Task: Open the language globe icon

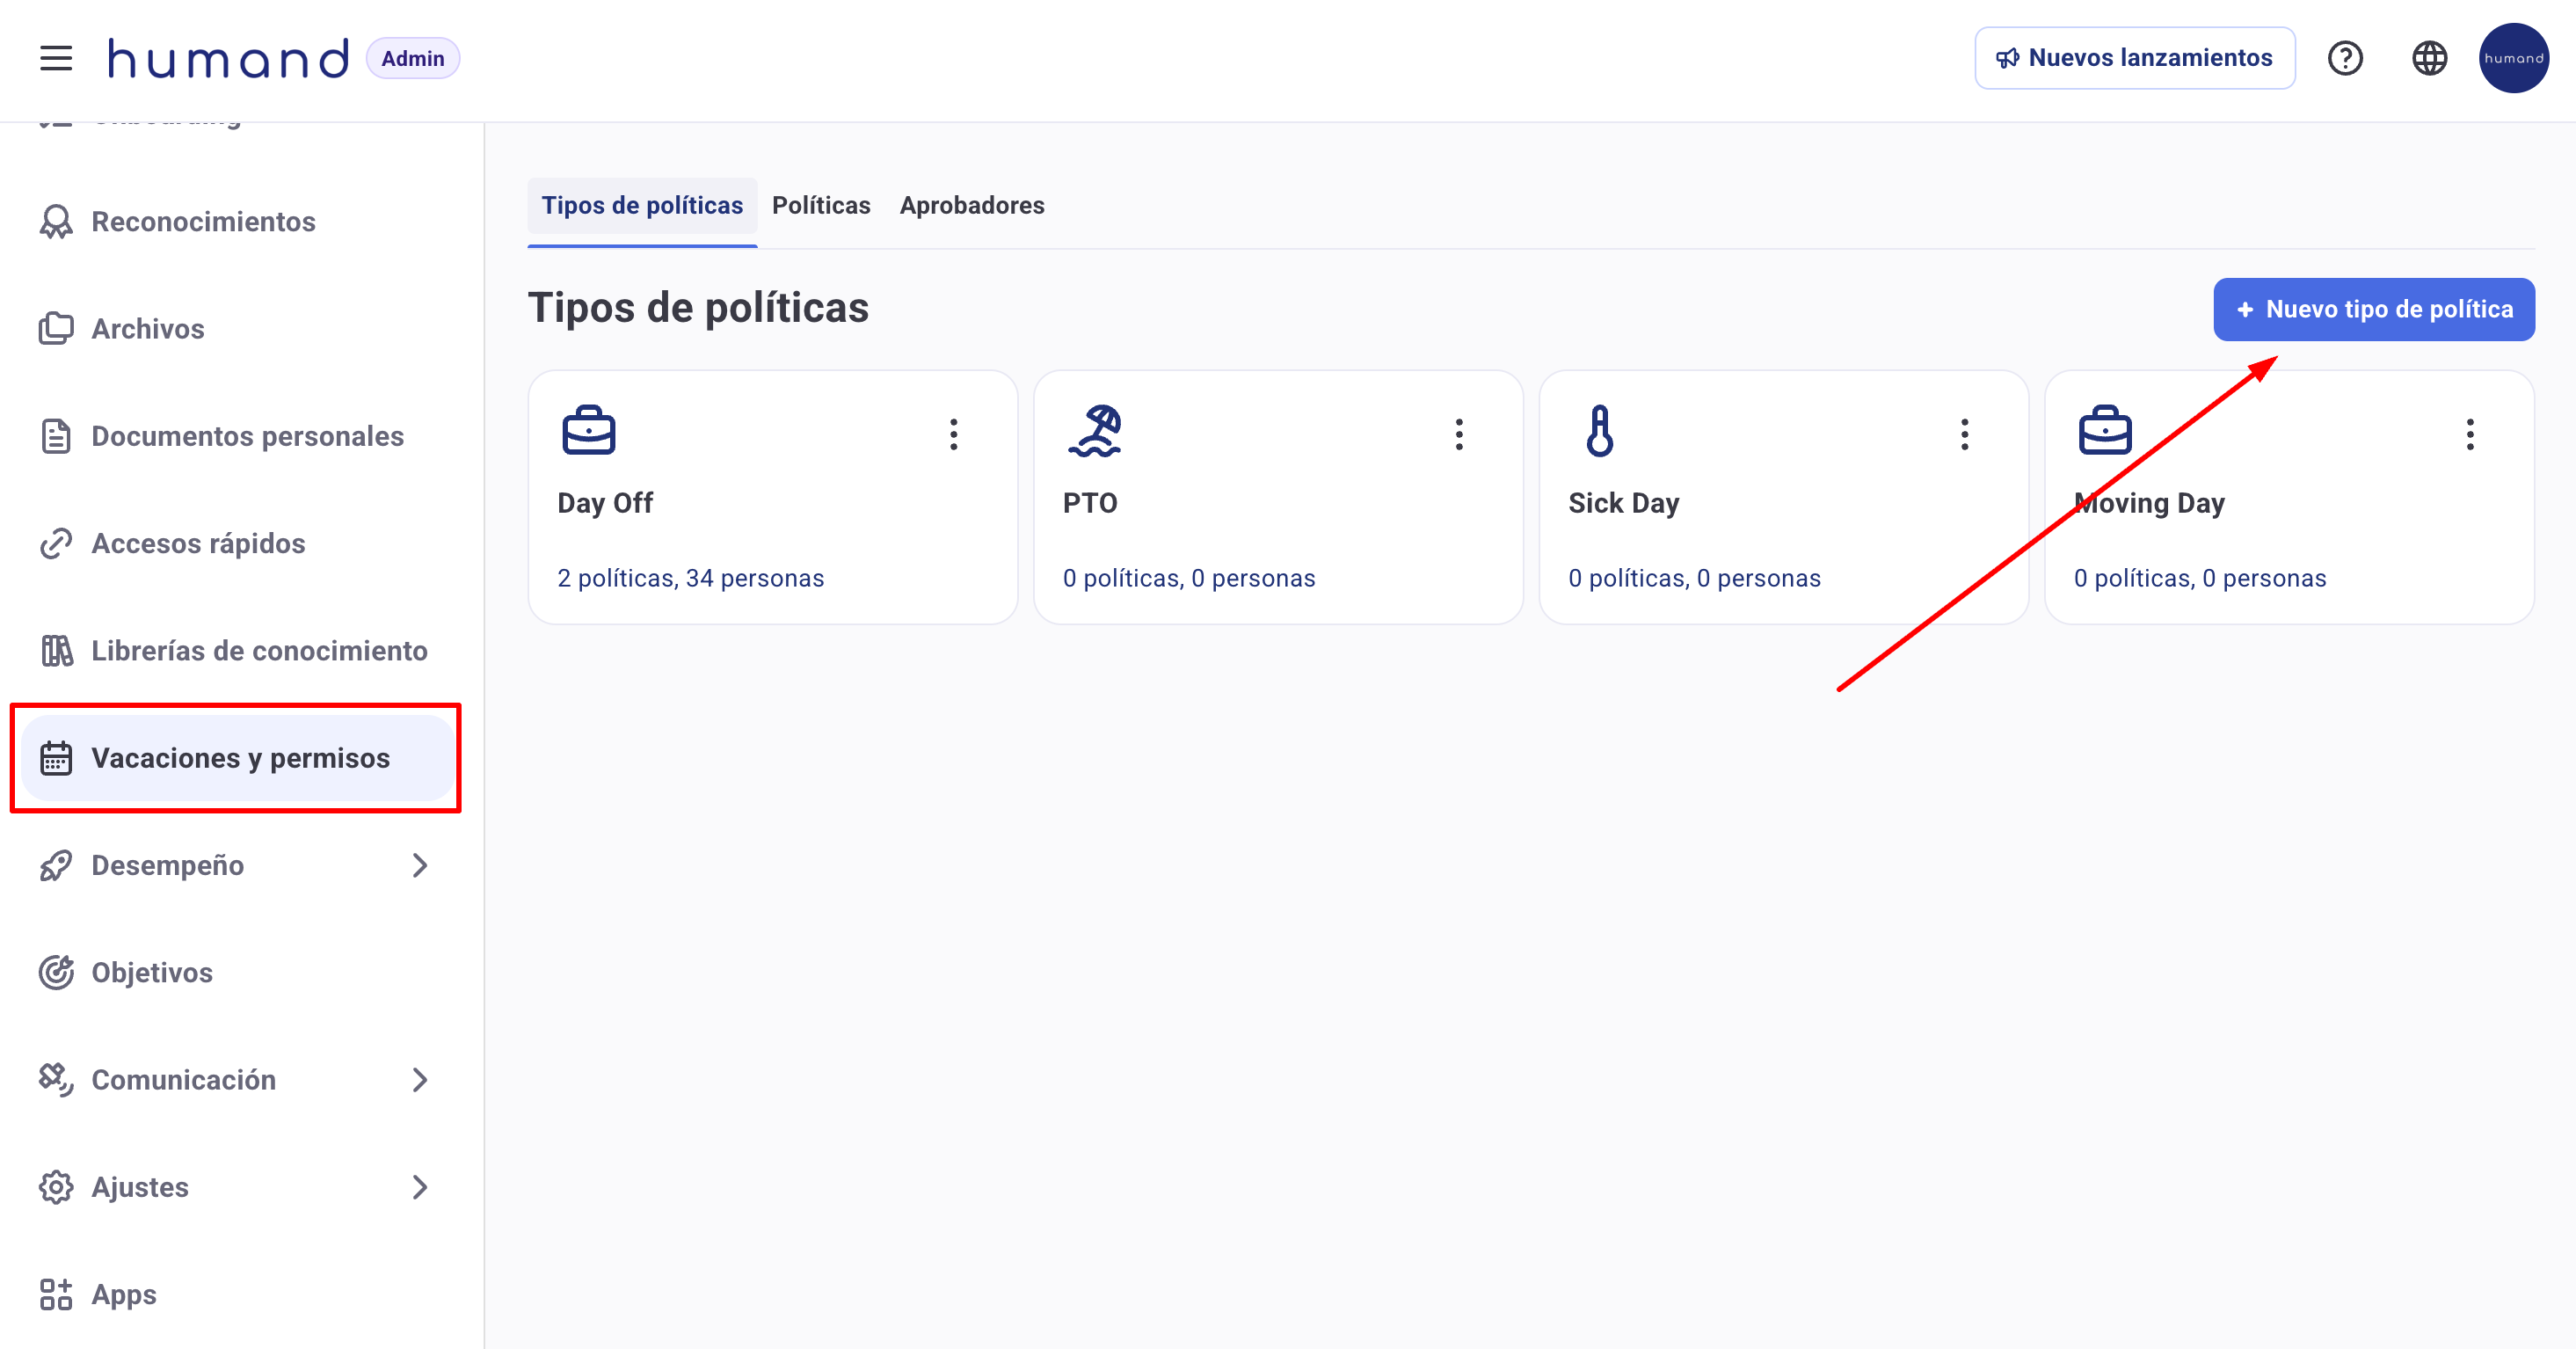Action: coord(2429,58)
